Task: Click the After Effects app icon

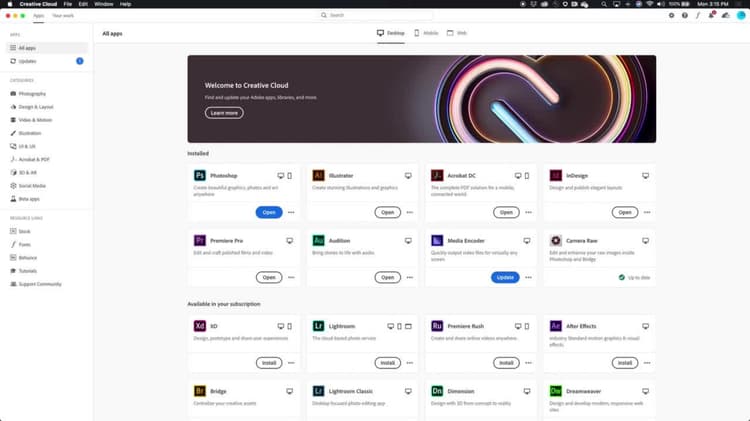Action: coord(555,326)
